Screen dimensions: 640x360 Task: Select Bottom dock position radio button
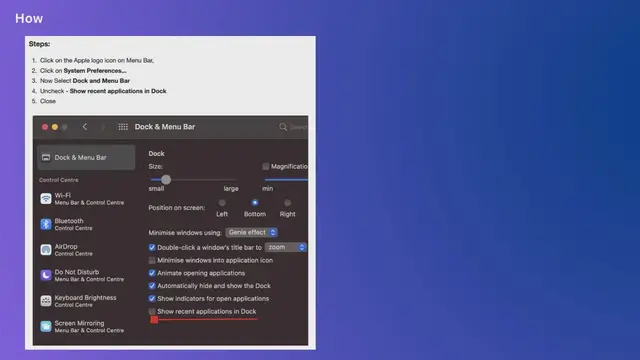[255, 202]
